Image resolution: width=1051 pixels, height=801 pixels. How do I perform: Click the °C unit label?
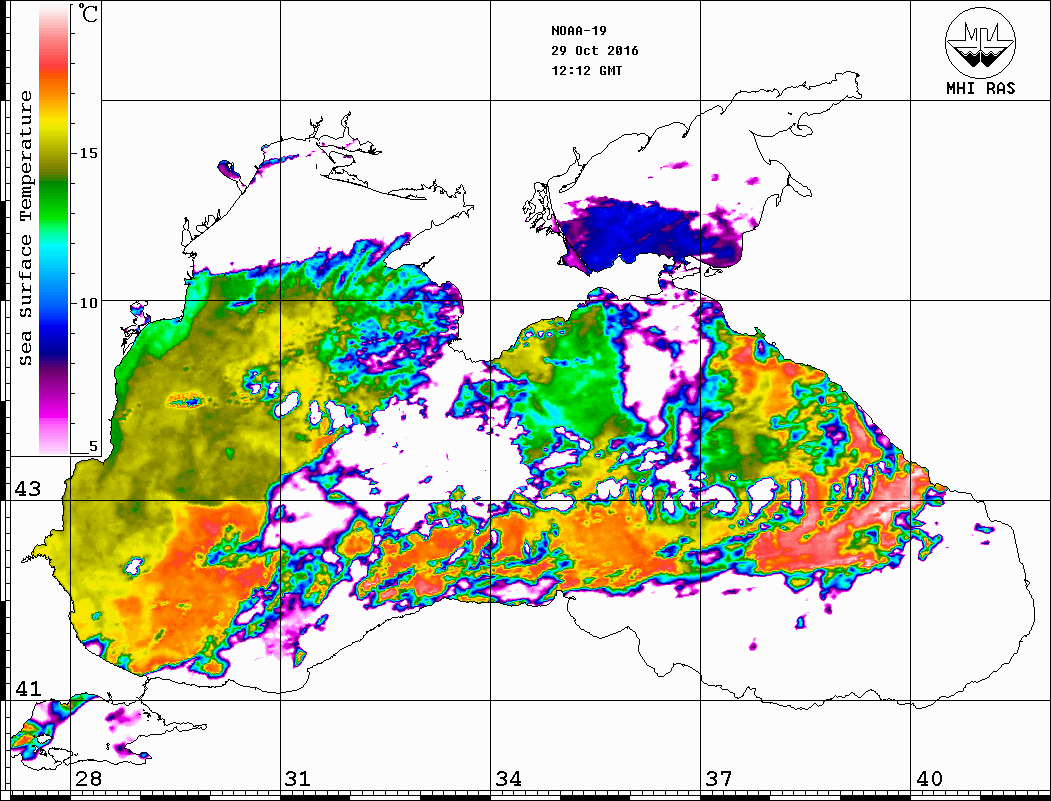pos(86,13)
